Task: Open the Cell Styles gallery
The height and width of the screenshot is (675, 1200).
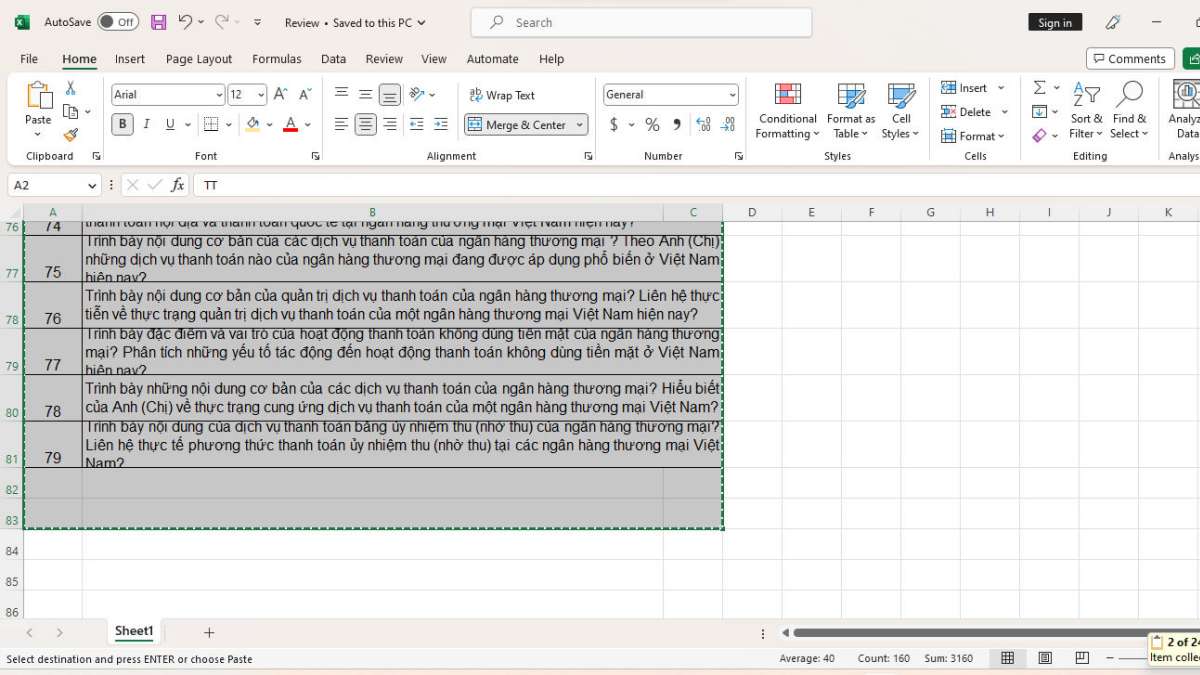Action: (901, 110)
